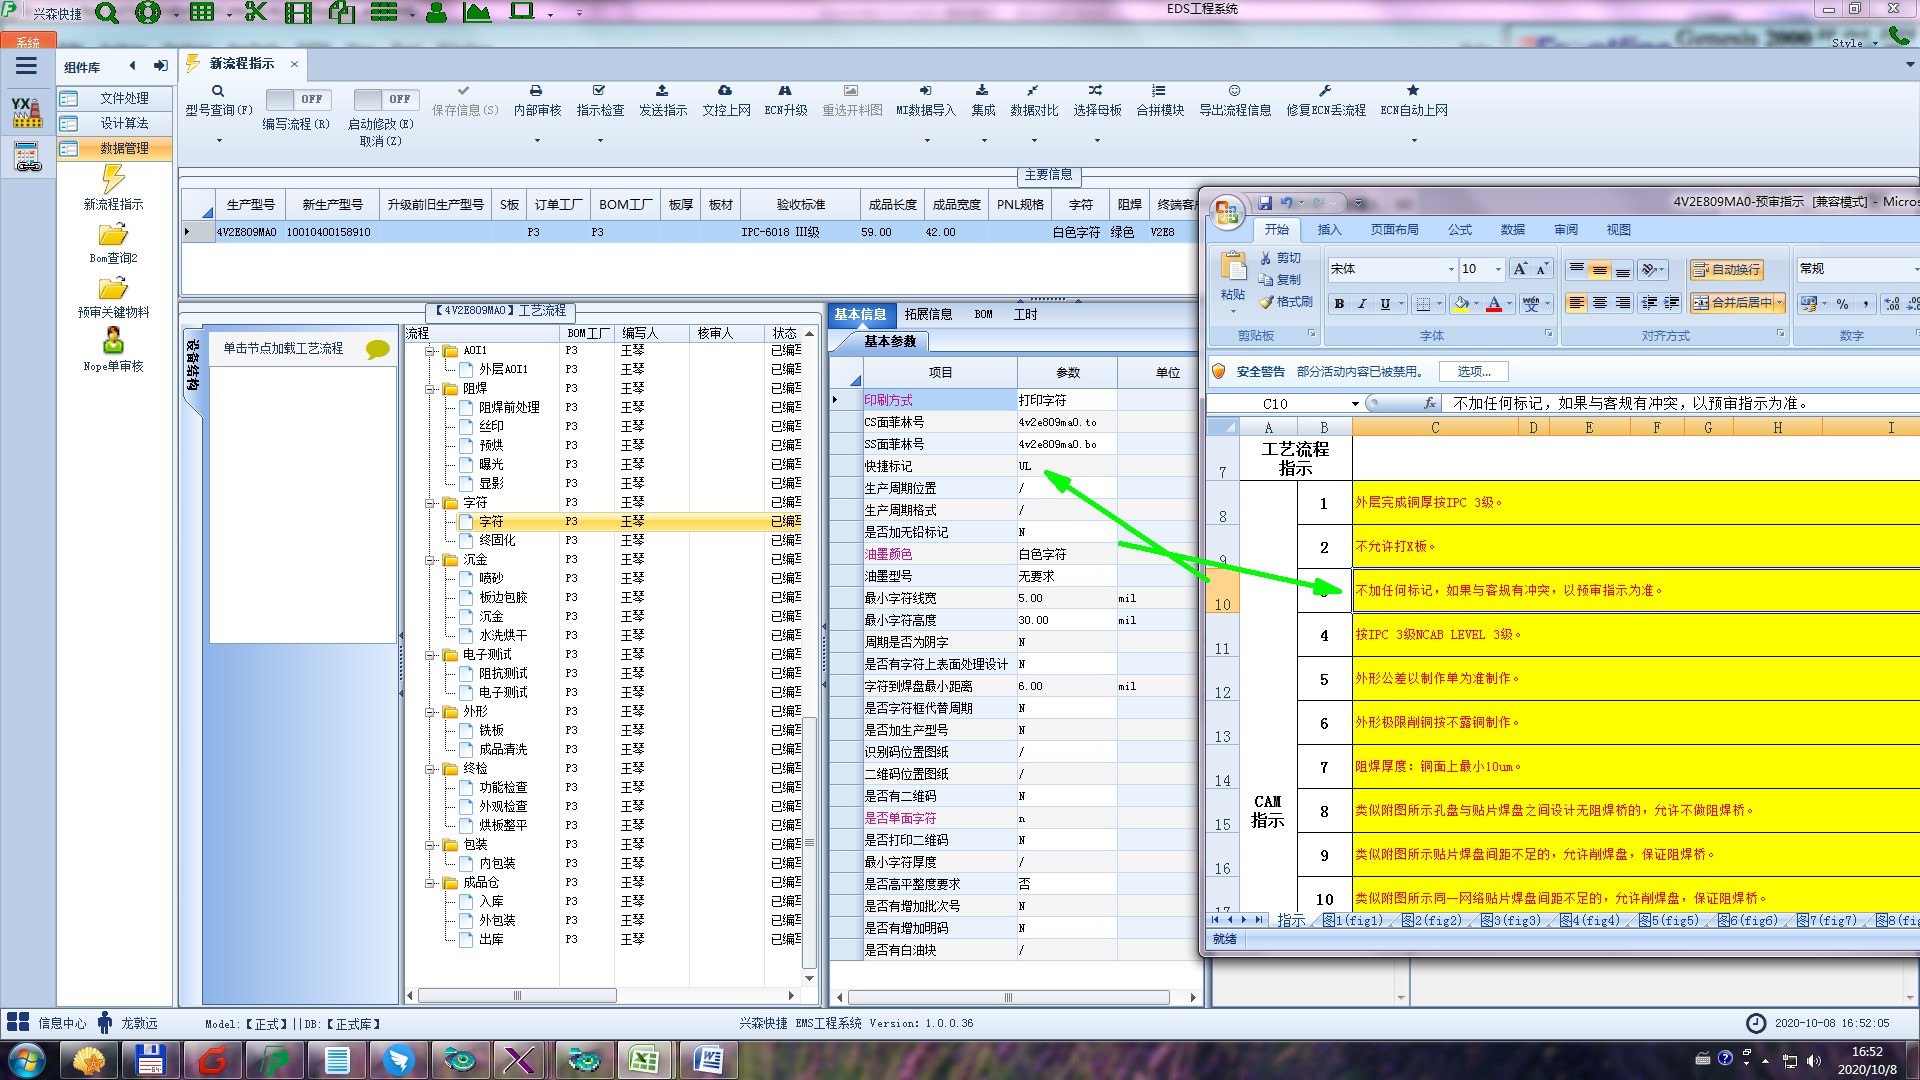This screenshot has height=1080, width=1920.
Task: Click the 内部审核 print icon
Action: tap(536, 91)
